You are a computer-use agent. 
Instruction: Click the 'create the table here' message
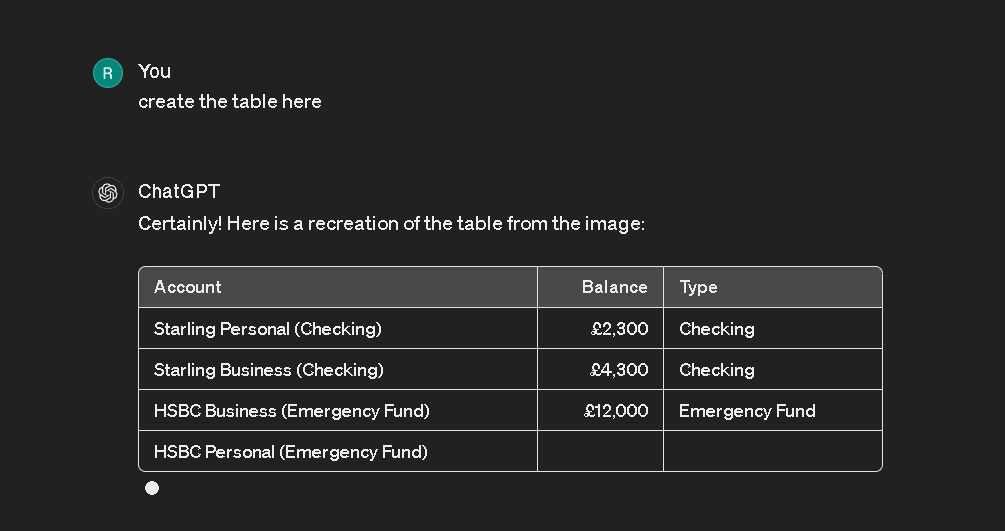(229, 101)
